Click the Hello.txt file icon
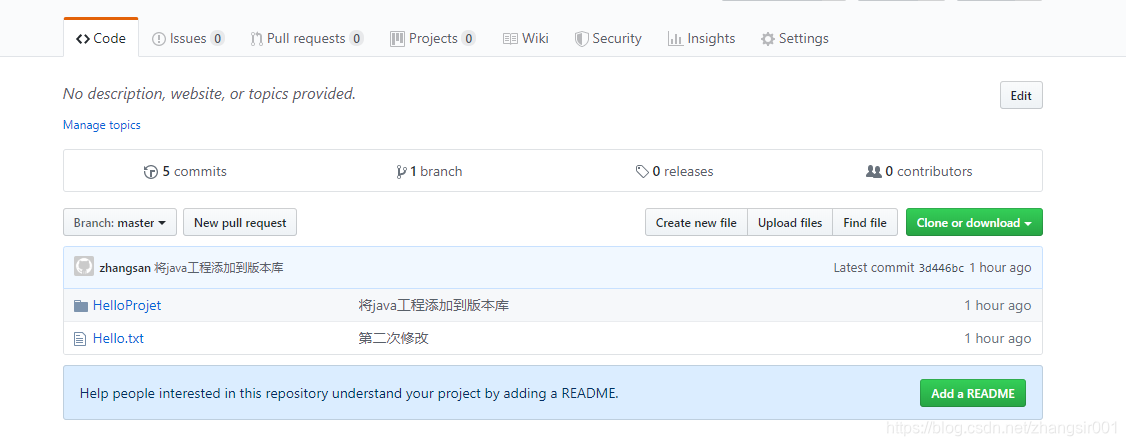The image size is (1126, 446). coord(80,338)
